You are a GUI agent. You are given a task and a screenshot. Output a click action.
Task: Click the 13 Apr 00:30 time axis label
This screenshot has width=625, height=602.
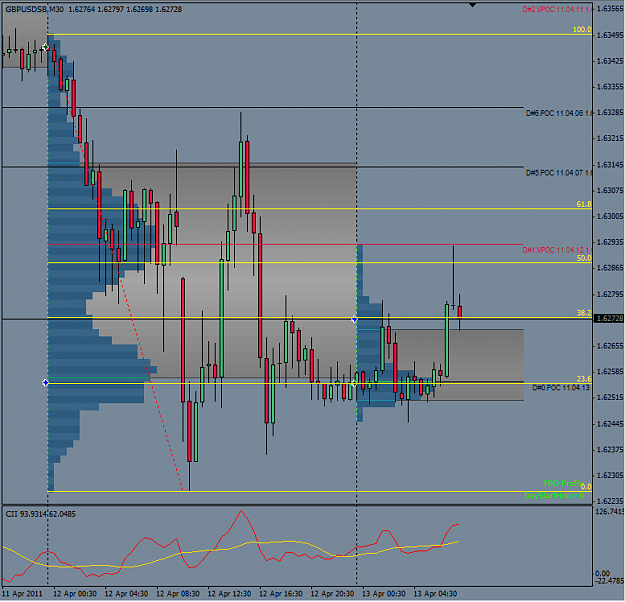coord(383,594)
